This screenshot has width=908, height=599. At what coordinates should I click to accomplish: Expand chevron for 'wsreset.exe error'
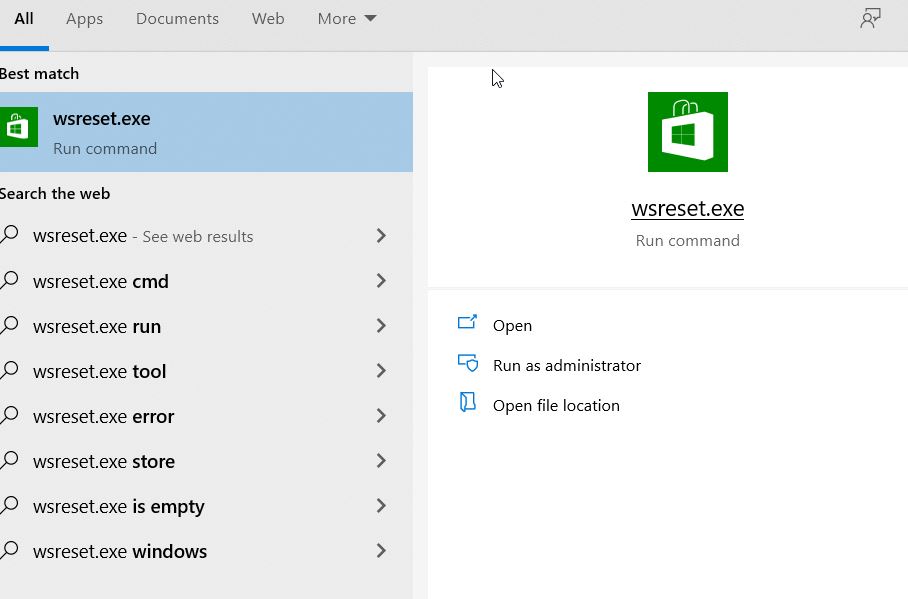381,416
